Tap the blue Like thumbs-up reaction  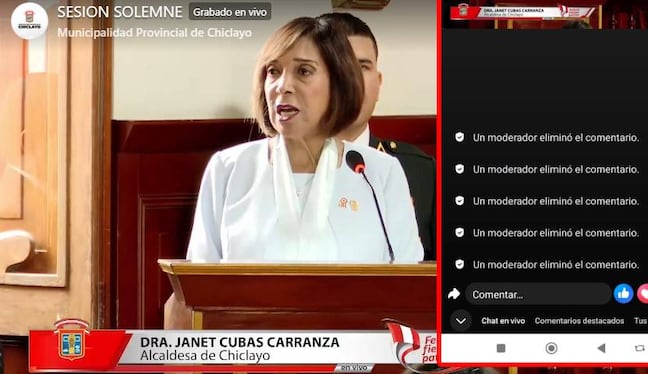click(623, 294)
